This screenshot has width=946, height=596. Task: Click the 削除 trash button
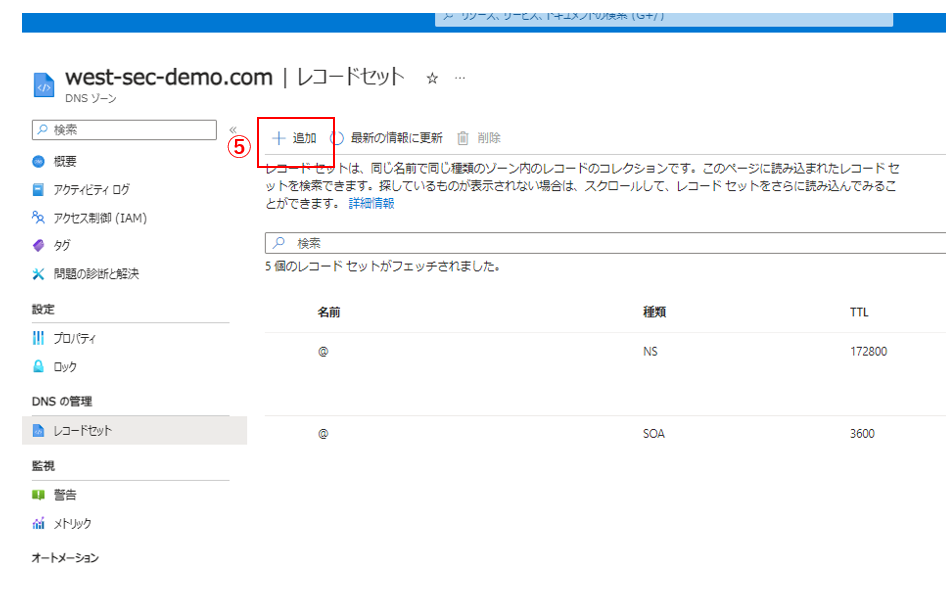[479, 138]
